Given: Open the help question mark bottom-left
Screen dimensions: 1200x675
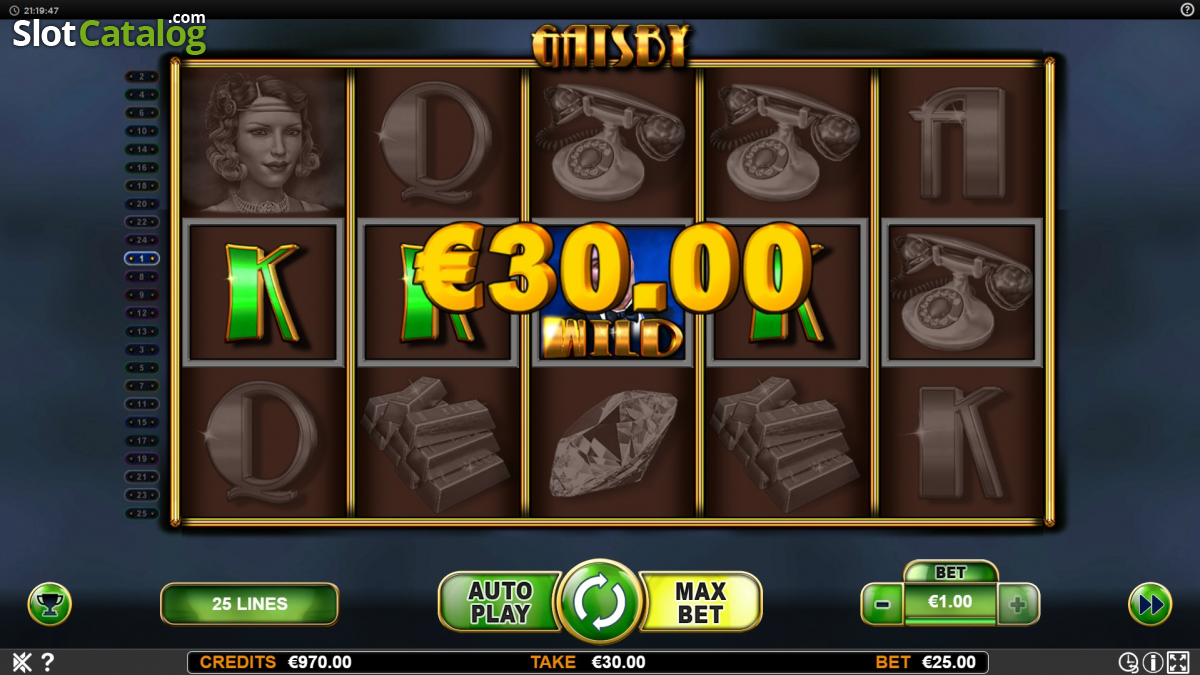Looking at the screenshot, I should pyautogui.click(x=47, y=662).
